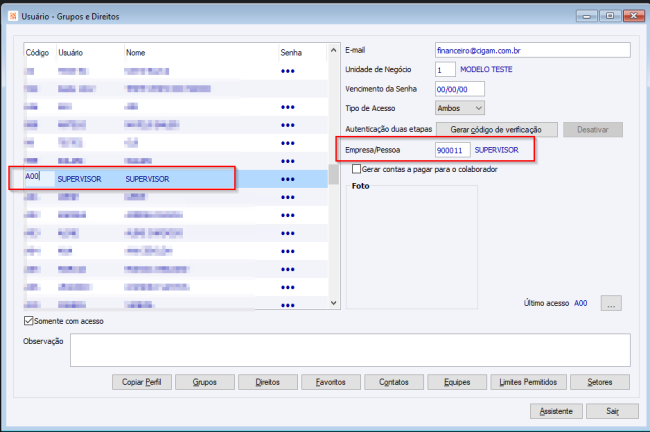Click the user list scroll-down arrow
The width and height of the screenshot is (650, 432).
(334, 303)
